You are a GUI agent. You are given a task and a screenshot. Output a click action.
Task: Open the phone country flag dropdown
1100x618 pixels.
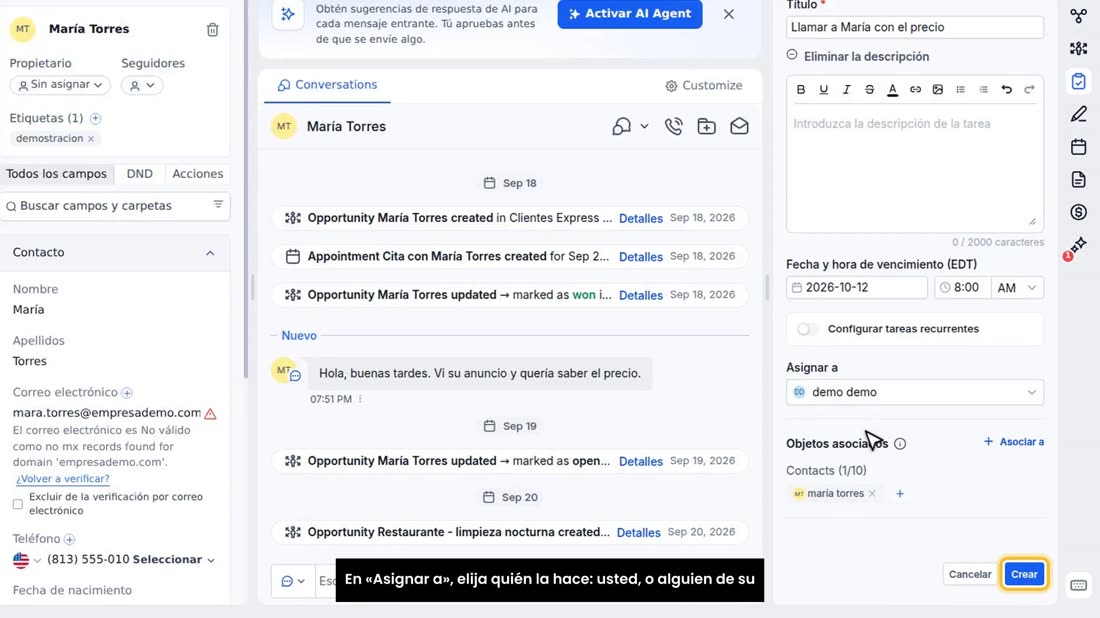tap(27, 560)
